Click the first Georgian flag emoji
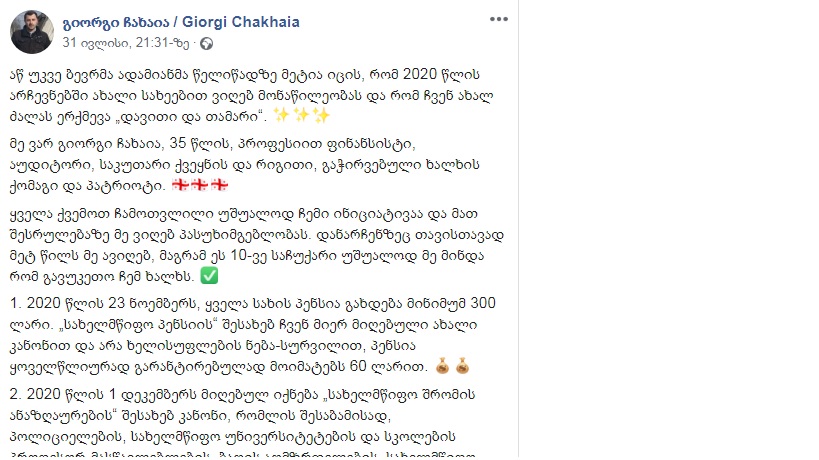 click(x=180, y=185)
